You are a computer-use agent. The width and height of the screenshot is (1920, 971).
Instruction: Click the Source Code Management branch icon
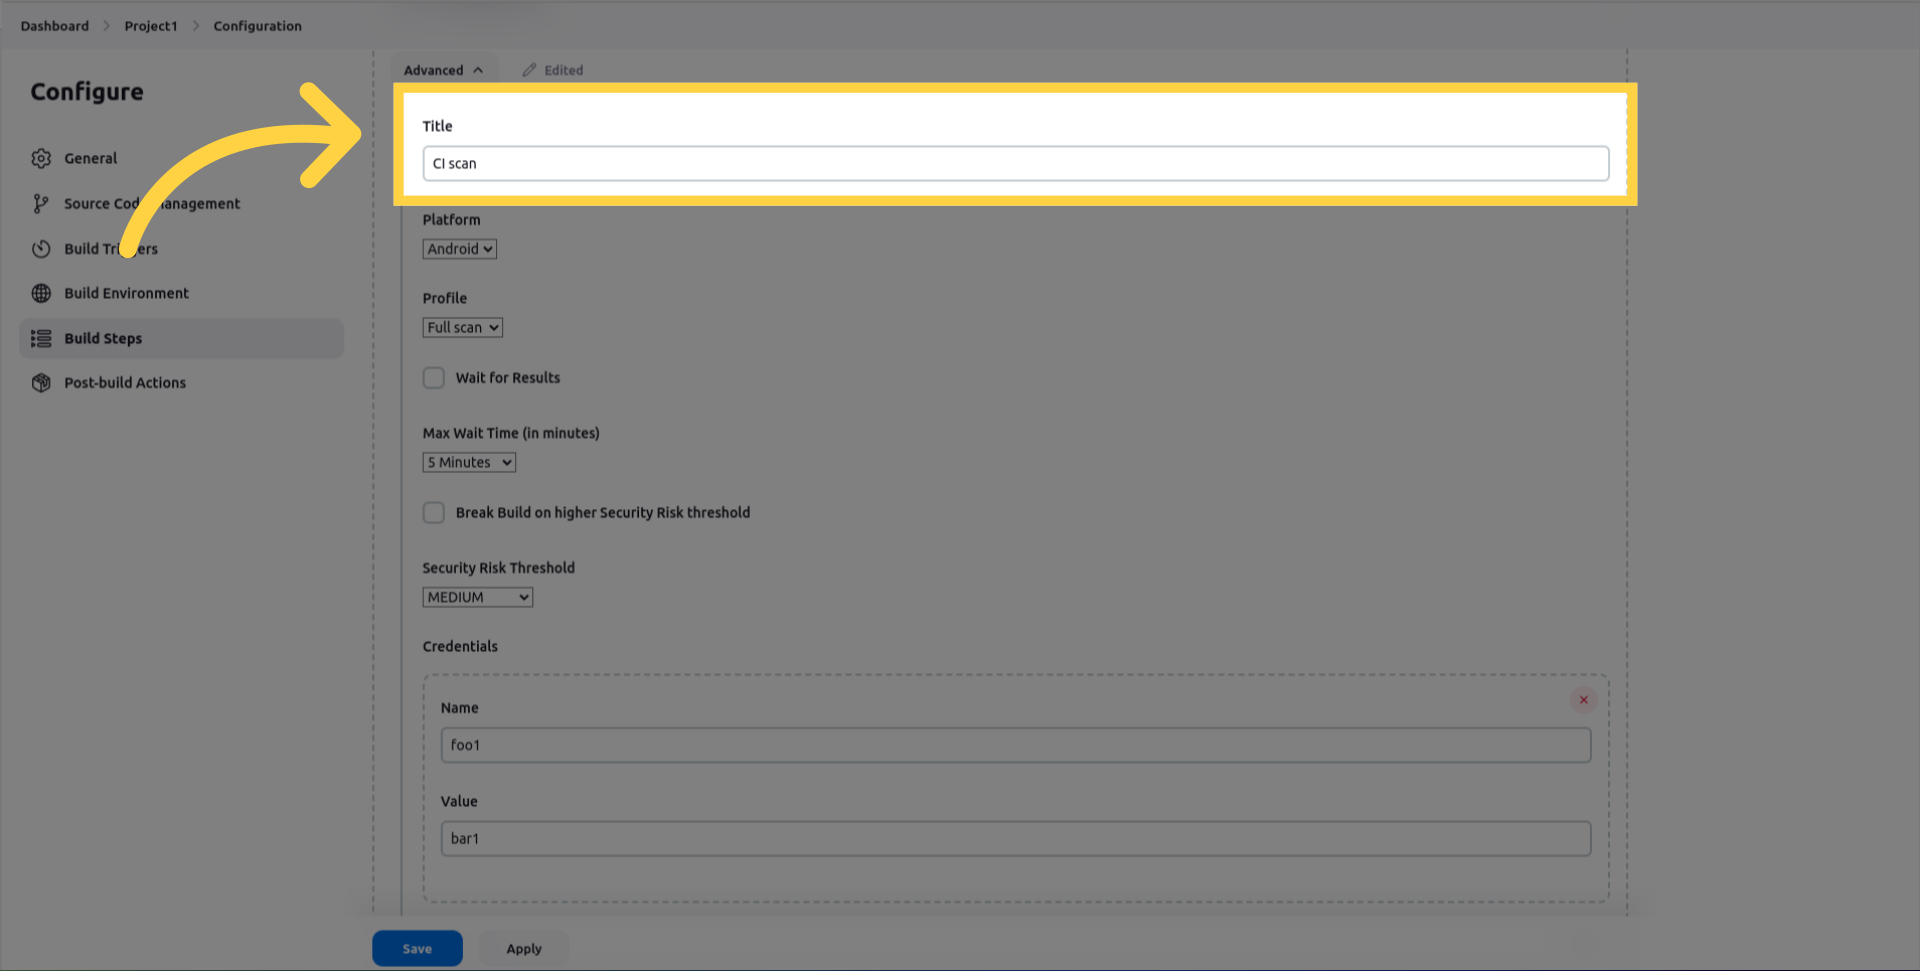click(x=41, y=204)
